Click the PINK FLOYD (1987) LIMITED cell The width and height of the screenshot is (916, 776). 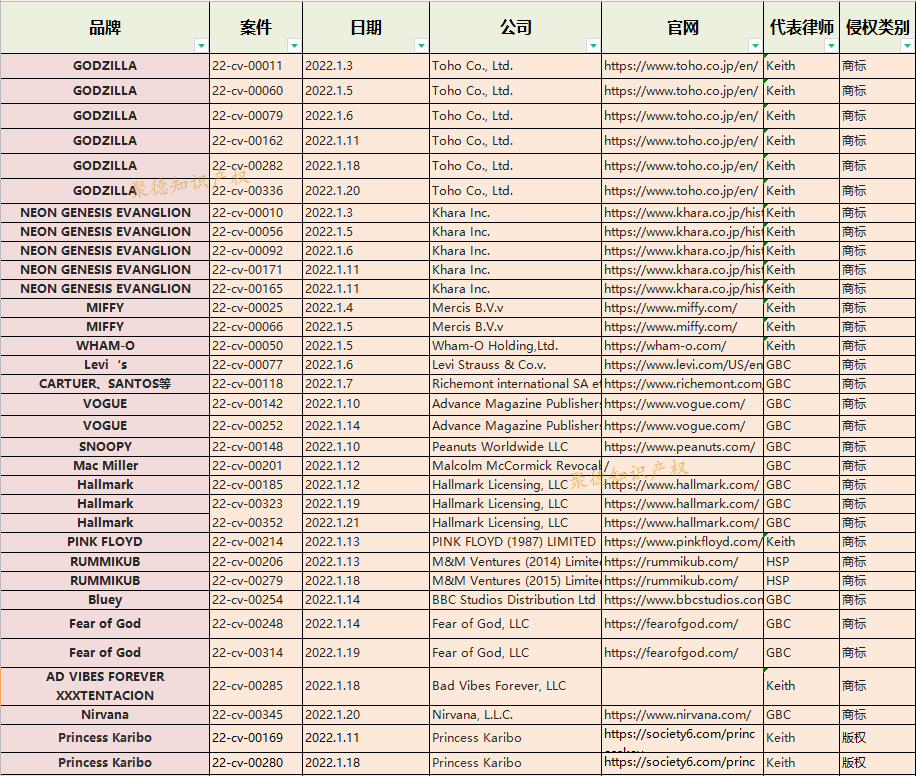tap(515, 542)
